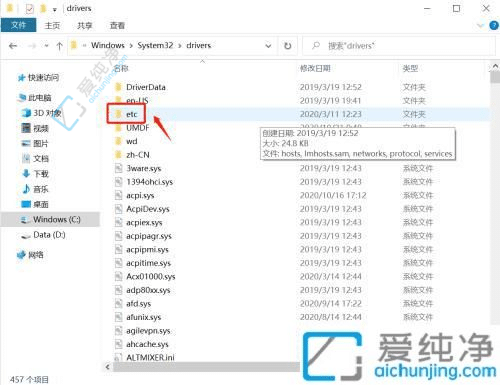
Task: Refresh the drivers folder view
Action: 288,46
